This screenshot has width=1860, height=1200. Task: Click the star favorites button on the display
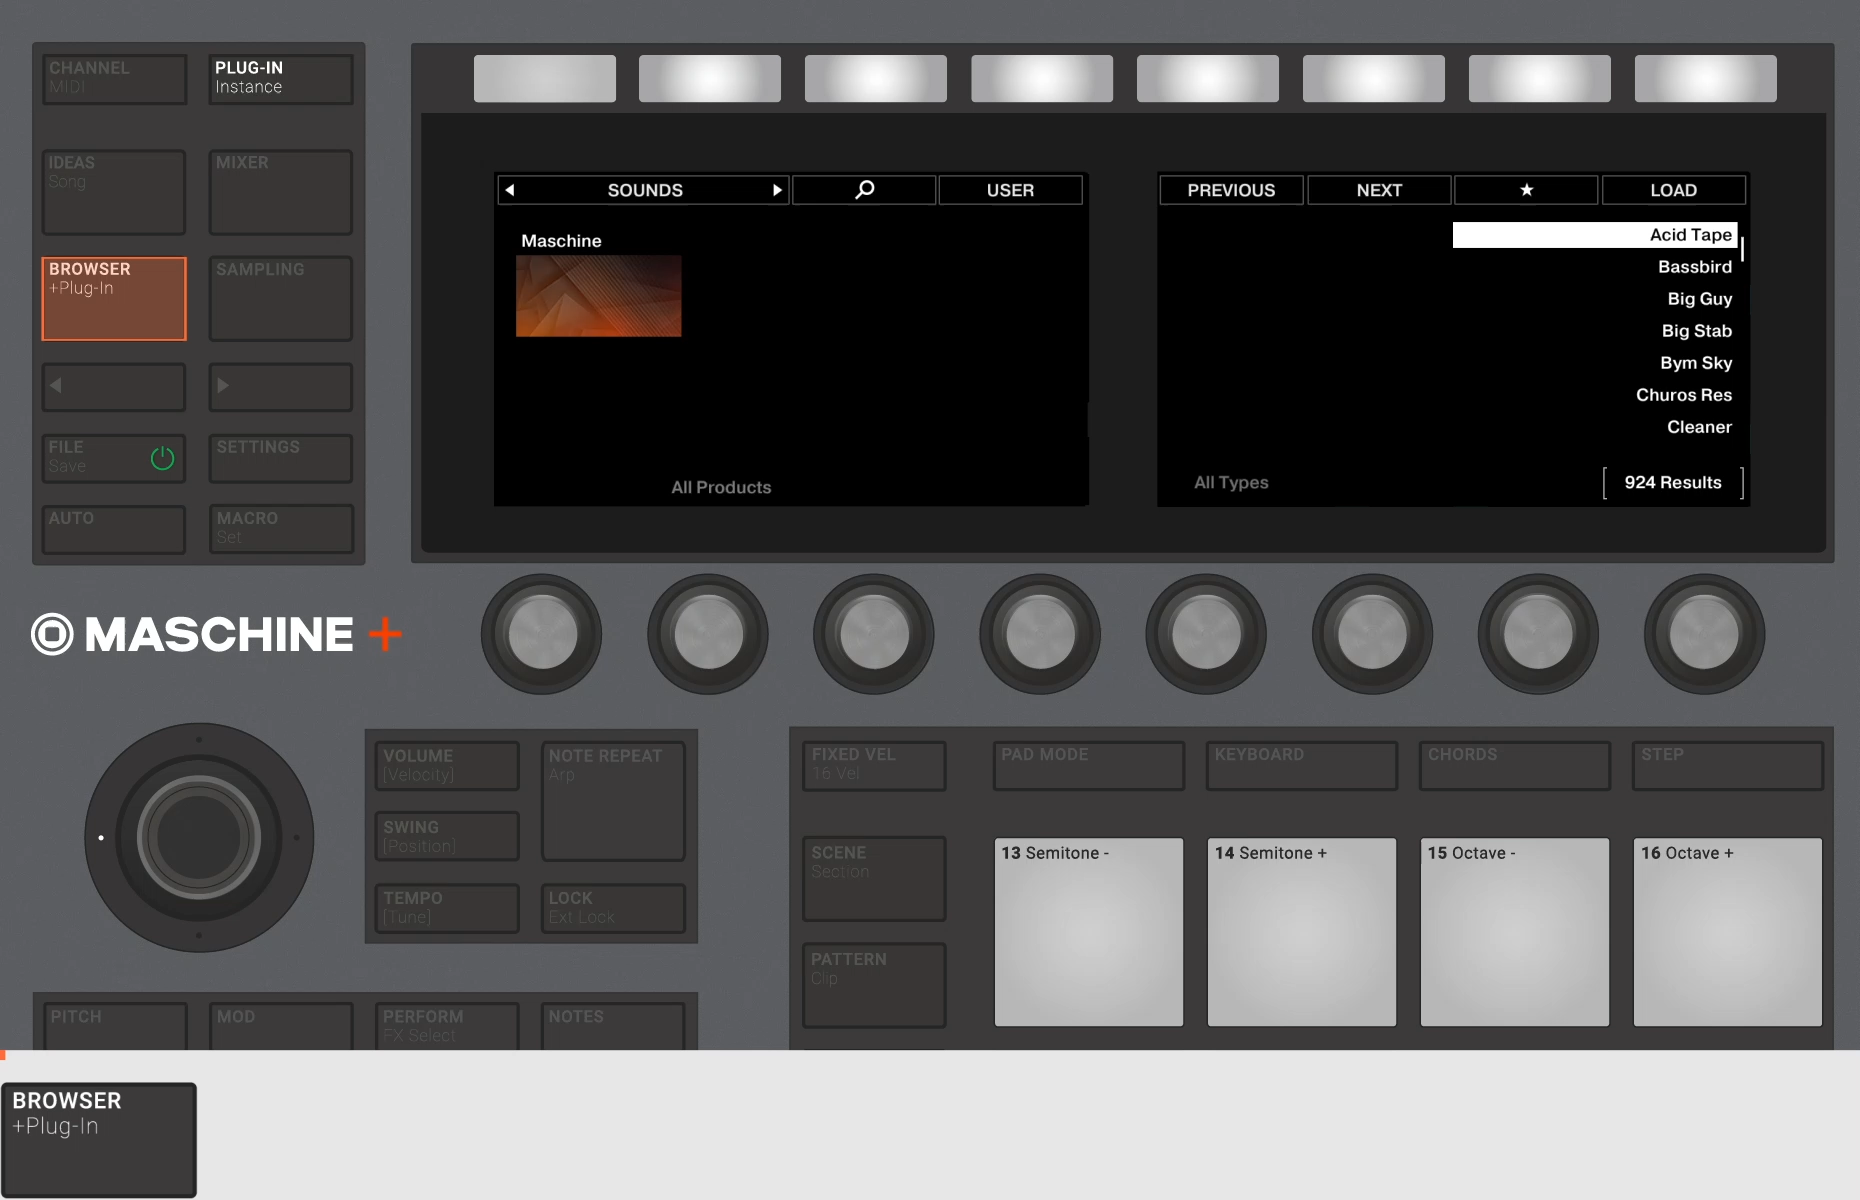[x=1526, y=190]
